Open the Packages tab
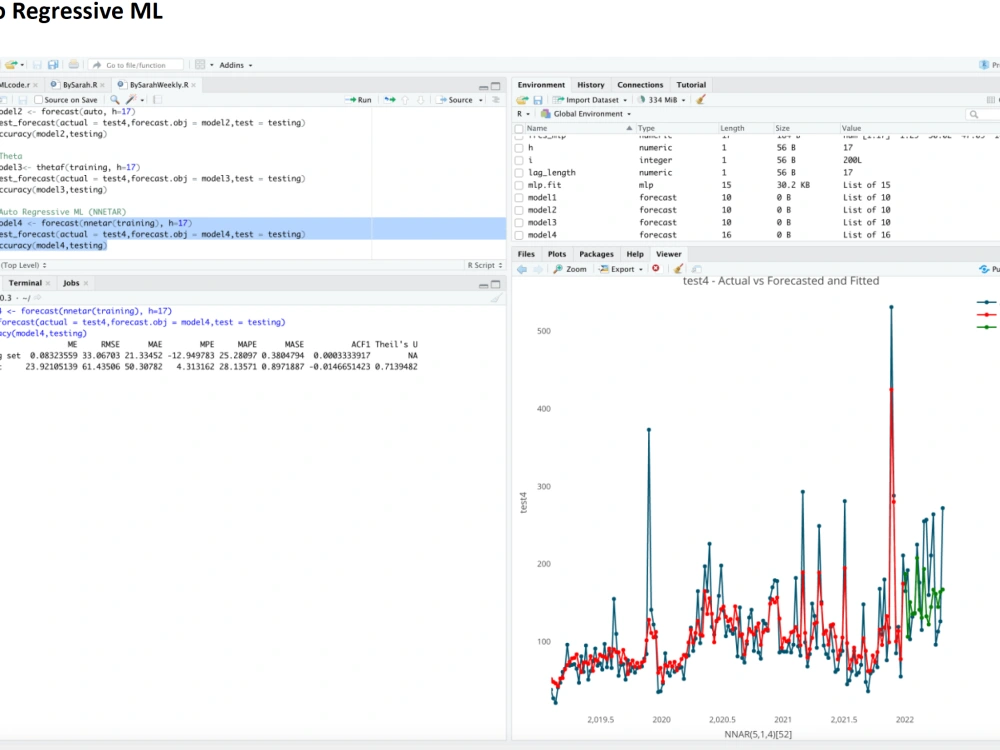The image size is (1000, 750). click(x=596, y=254)
